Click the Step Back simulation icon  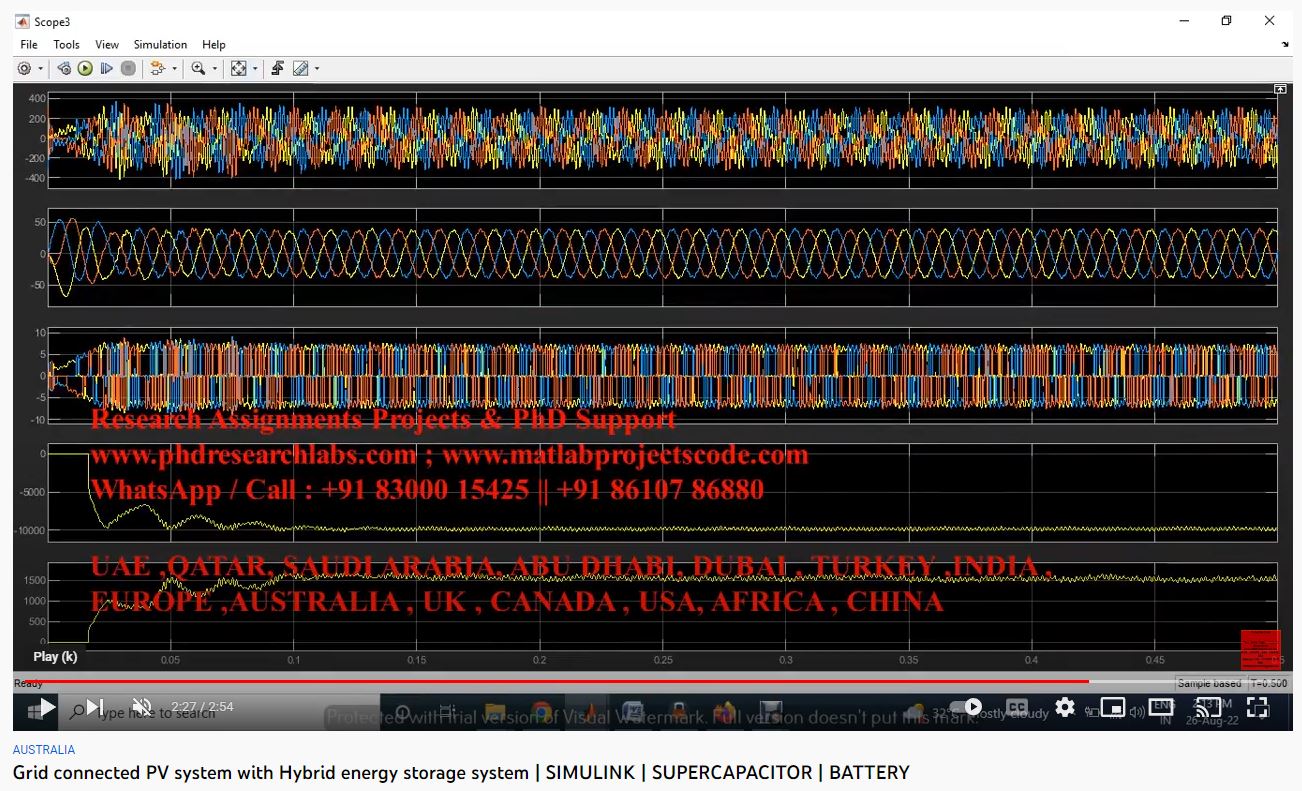(x=64, y=69)
